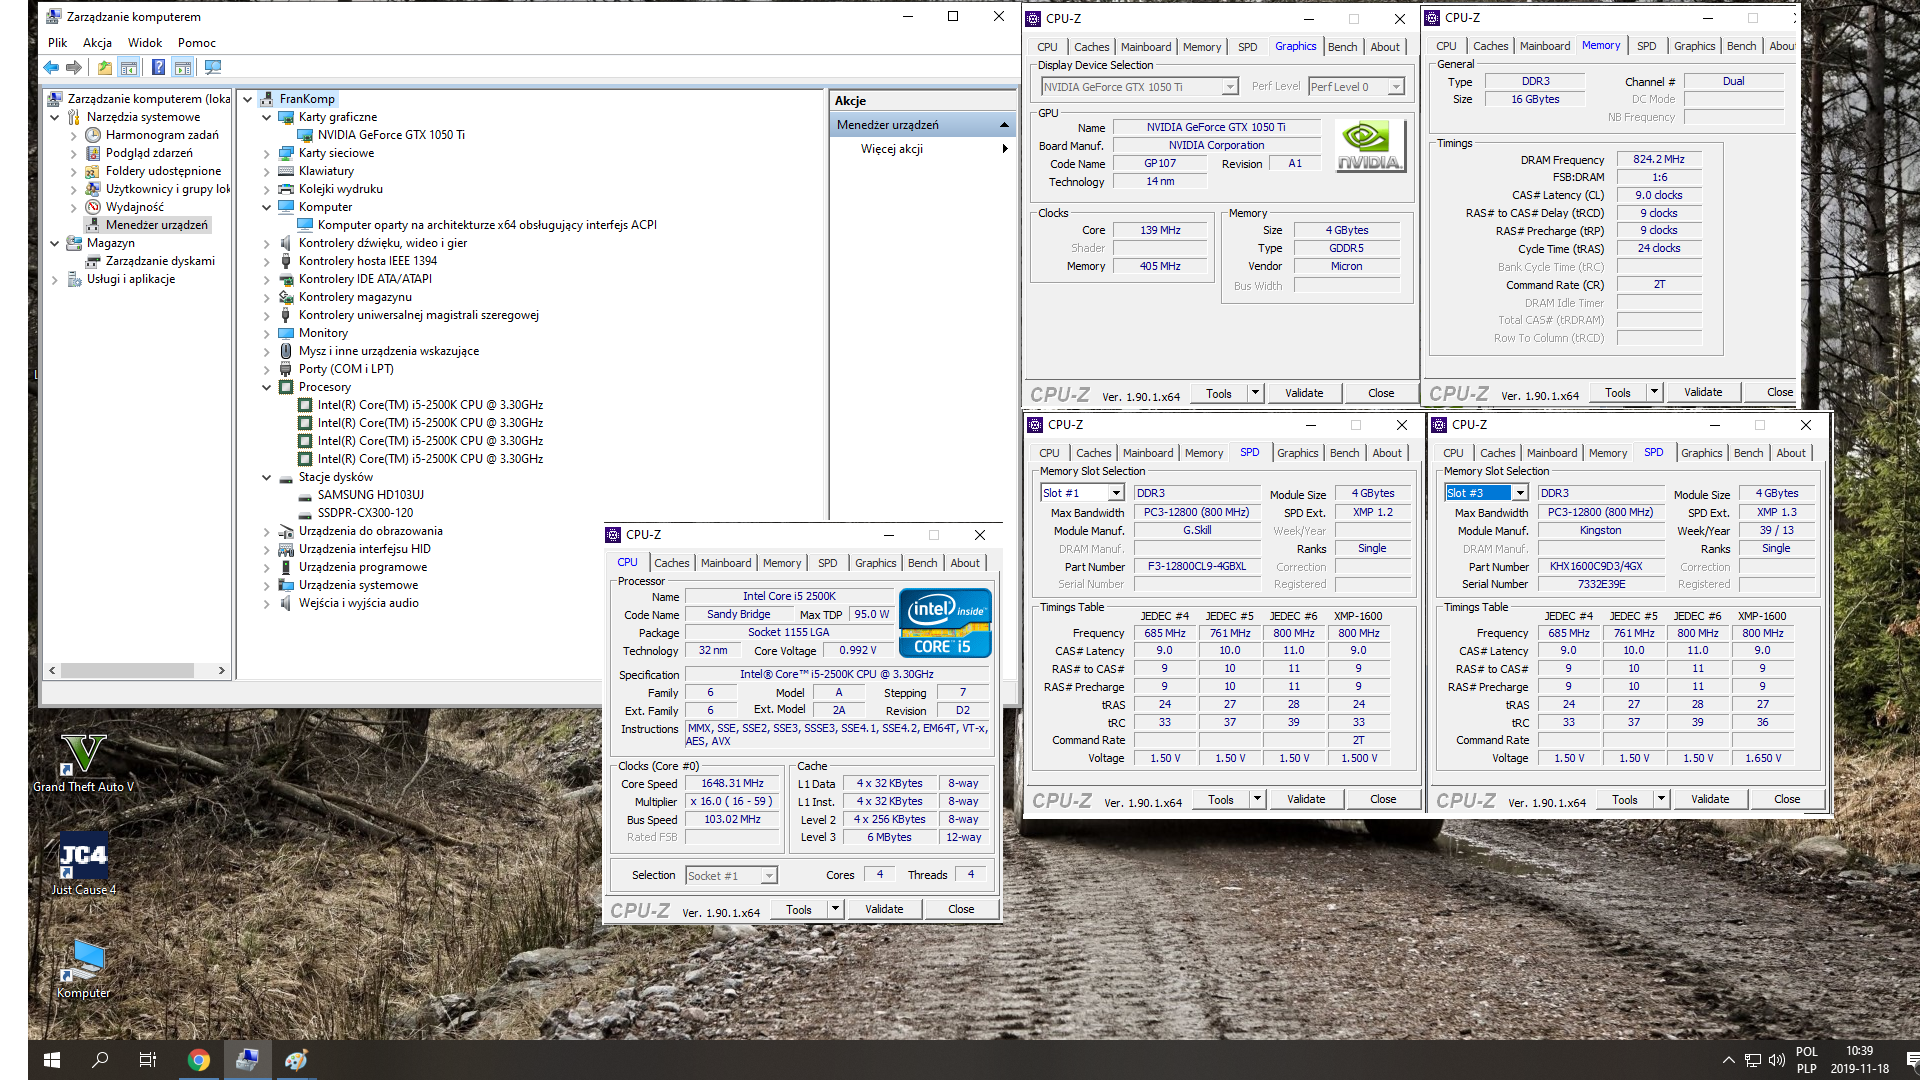Collapse the Procesory tree node
This screenshot has width=1920, height=1080.
coord(267,387)
